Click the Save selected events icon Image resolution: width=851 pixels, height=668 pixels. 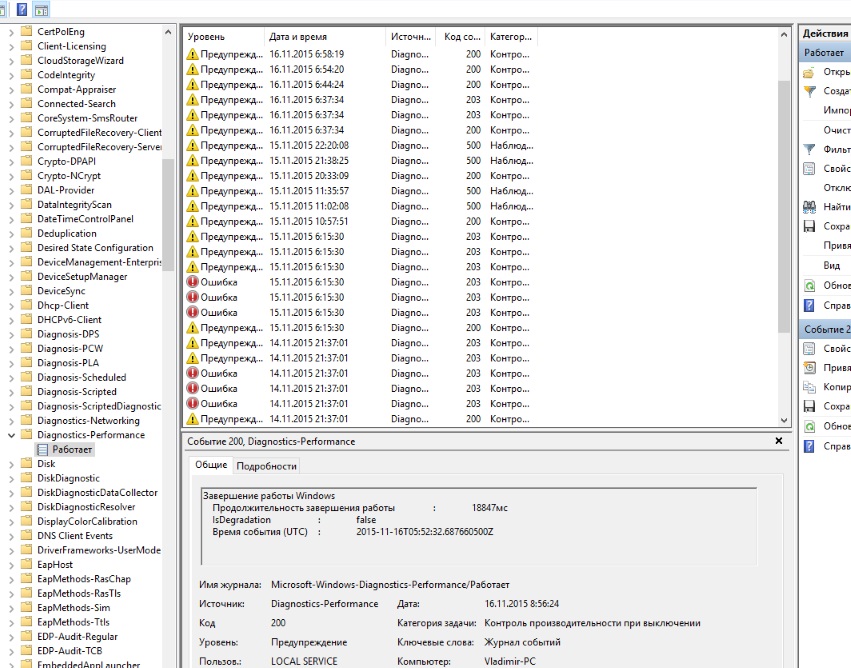pos(809,406)
